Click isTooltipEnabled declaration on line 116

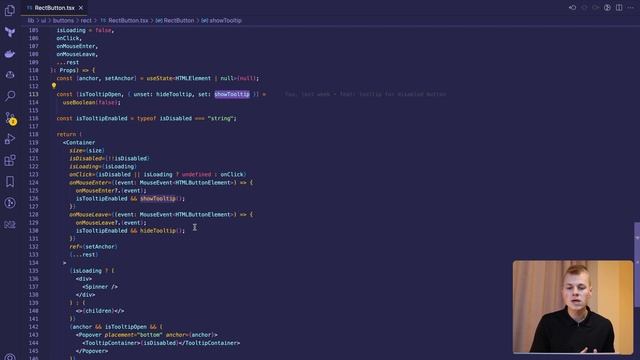101,118
